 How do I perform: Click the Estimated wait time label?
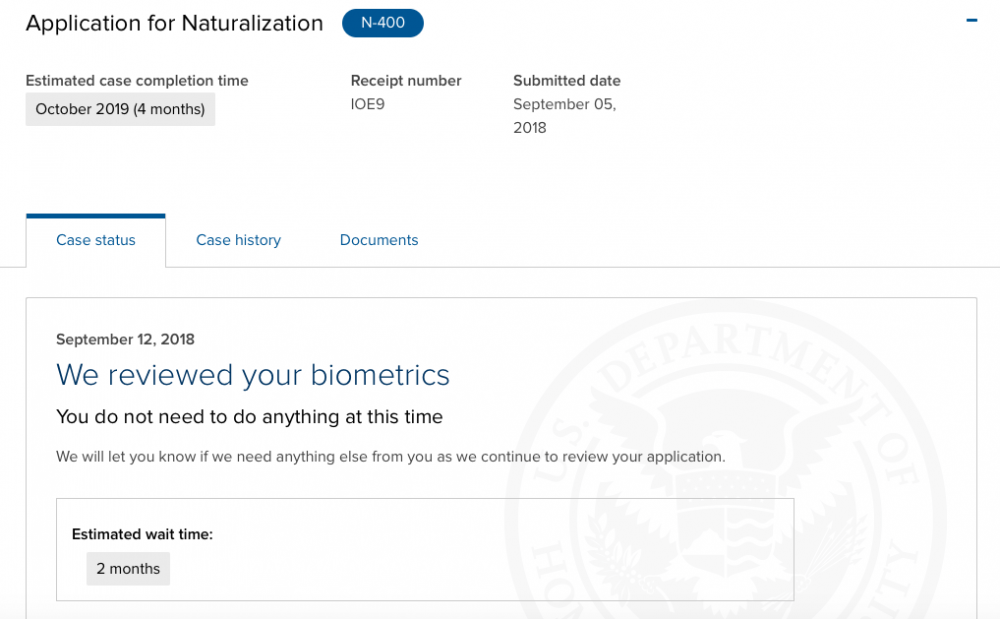tap(142, 534)
